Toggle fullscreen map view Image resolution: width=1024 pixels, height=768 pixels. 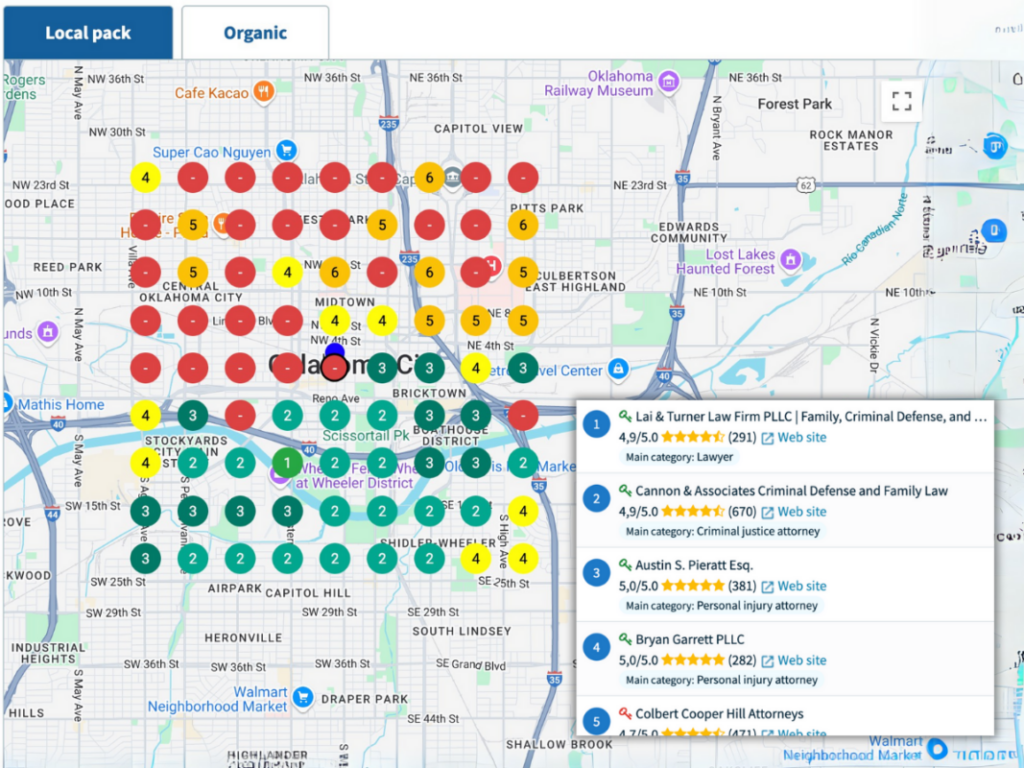pyautogui.click(x=902, y=101)
